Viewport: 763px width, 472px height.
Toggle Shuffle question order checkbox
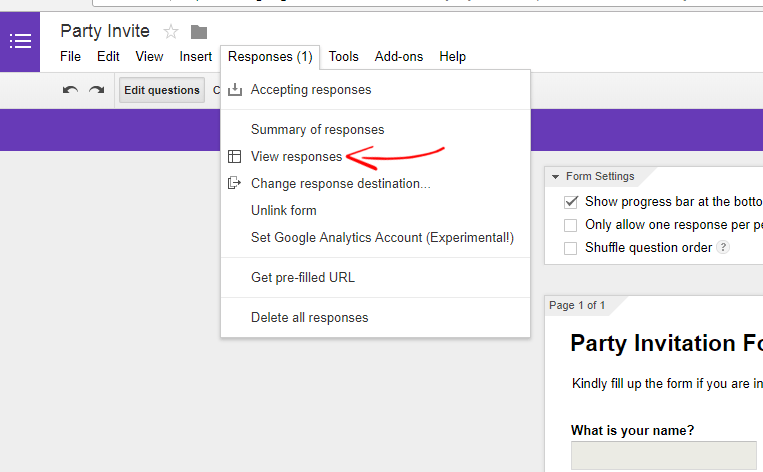571,248
